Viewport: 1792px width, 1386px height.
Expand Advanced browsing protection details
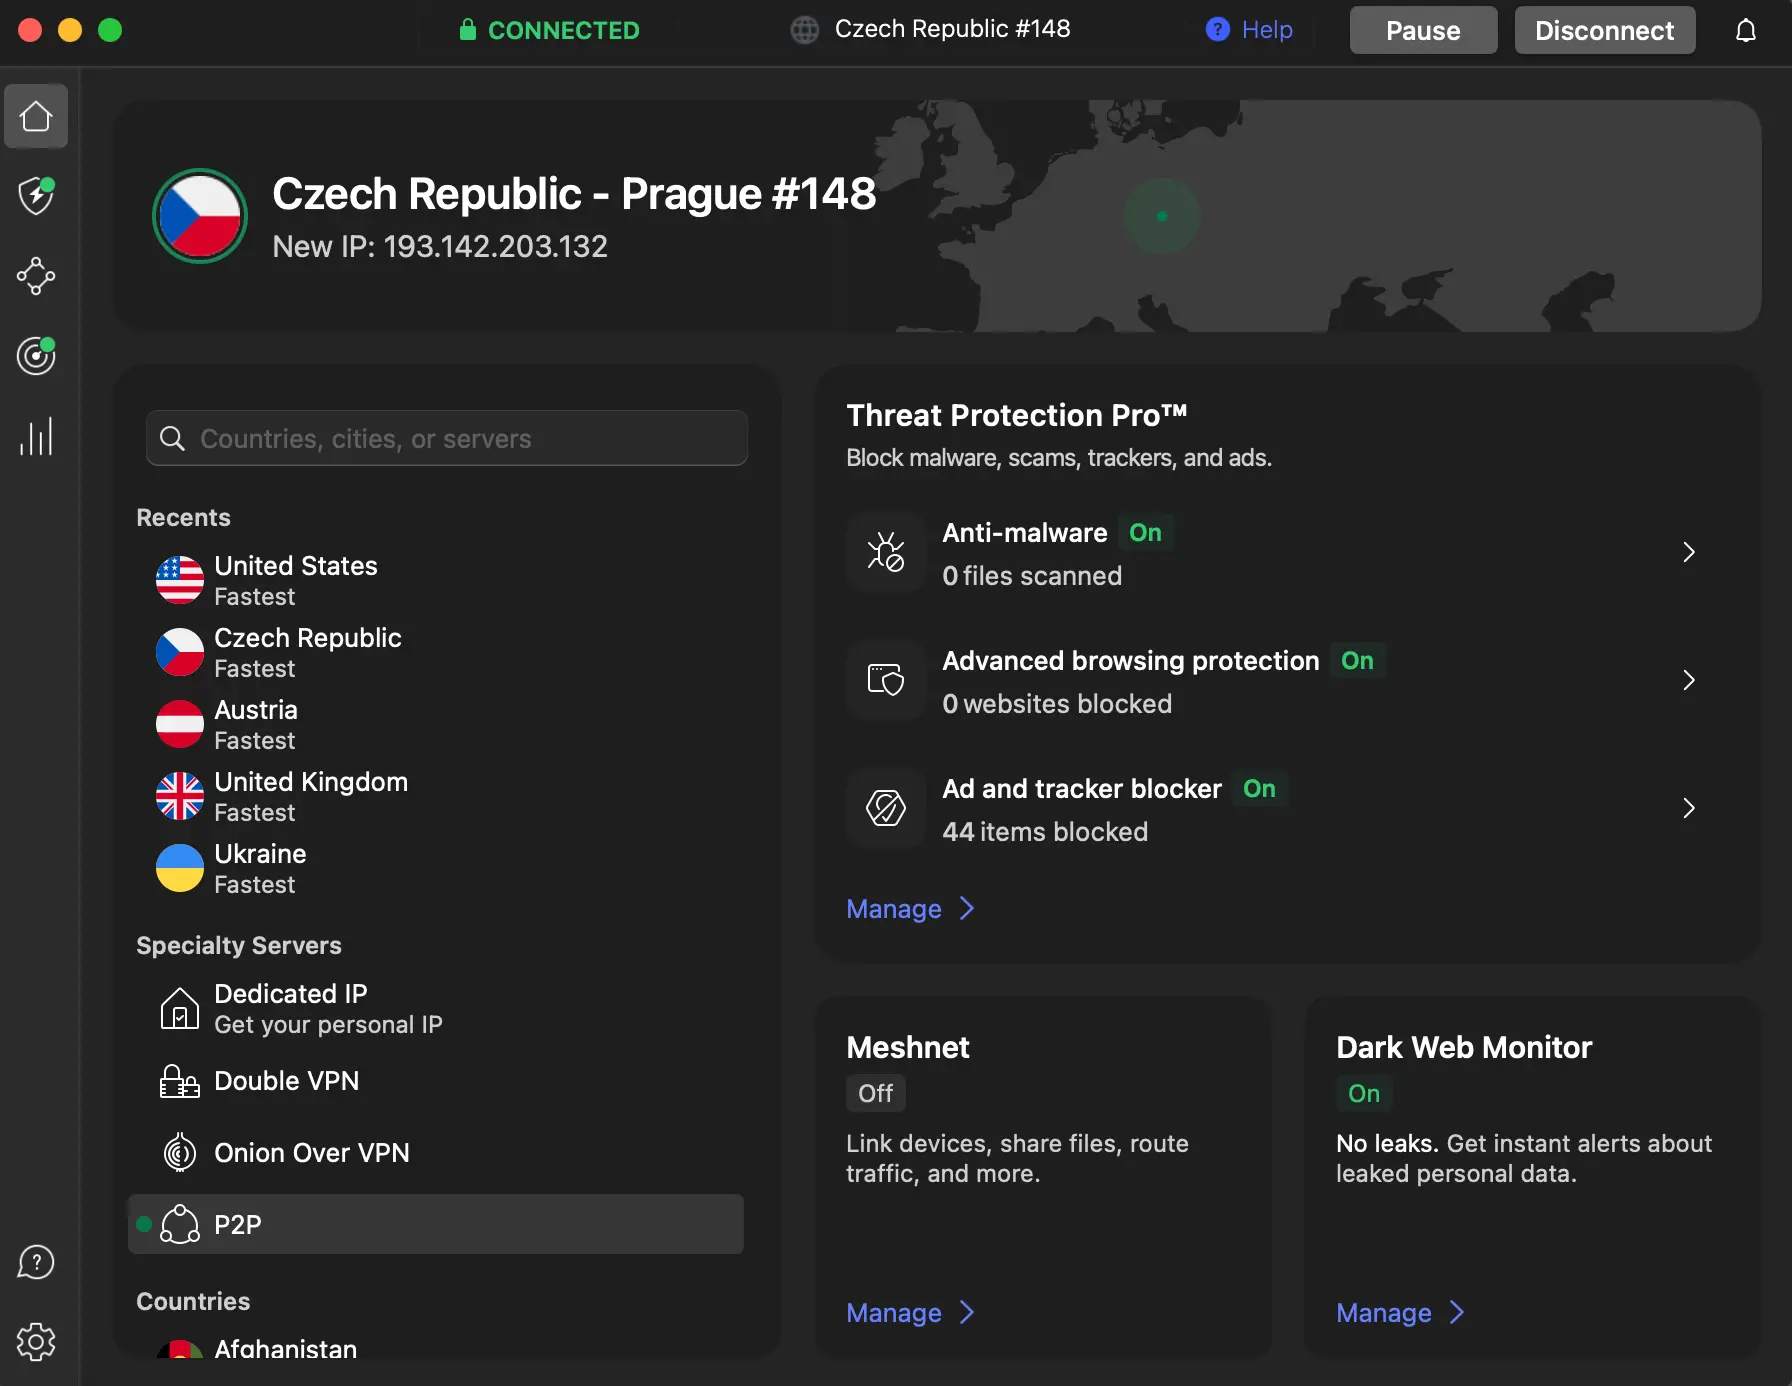point(1689,680)
